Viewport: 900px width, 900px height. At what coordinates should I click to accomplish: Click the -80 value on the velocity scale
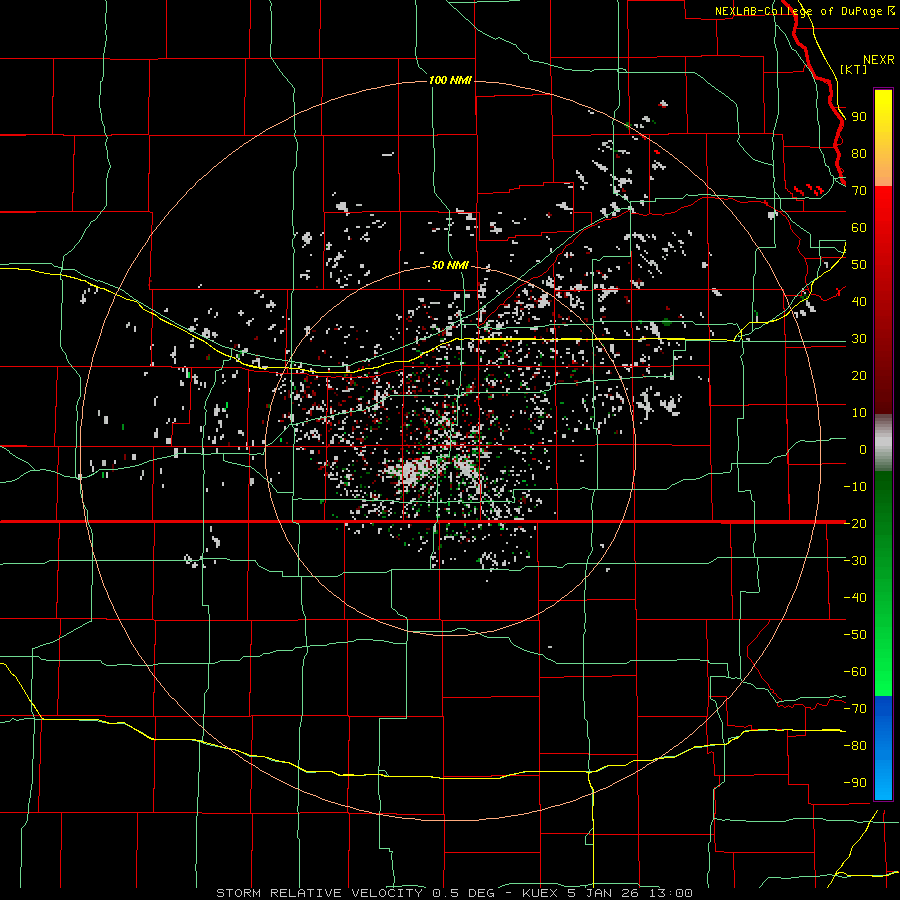click(x=855, y=746)
